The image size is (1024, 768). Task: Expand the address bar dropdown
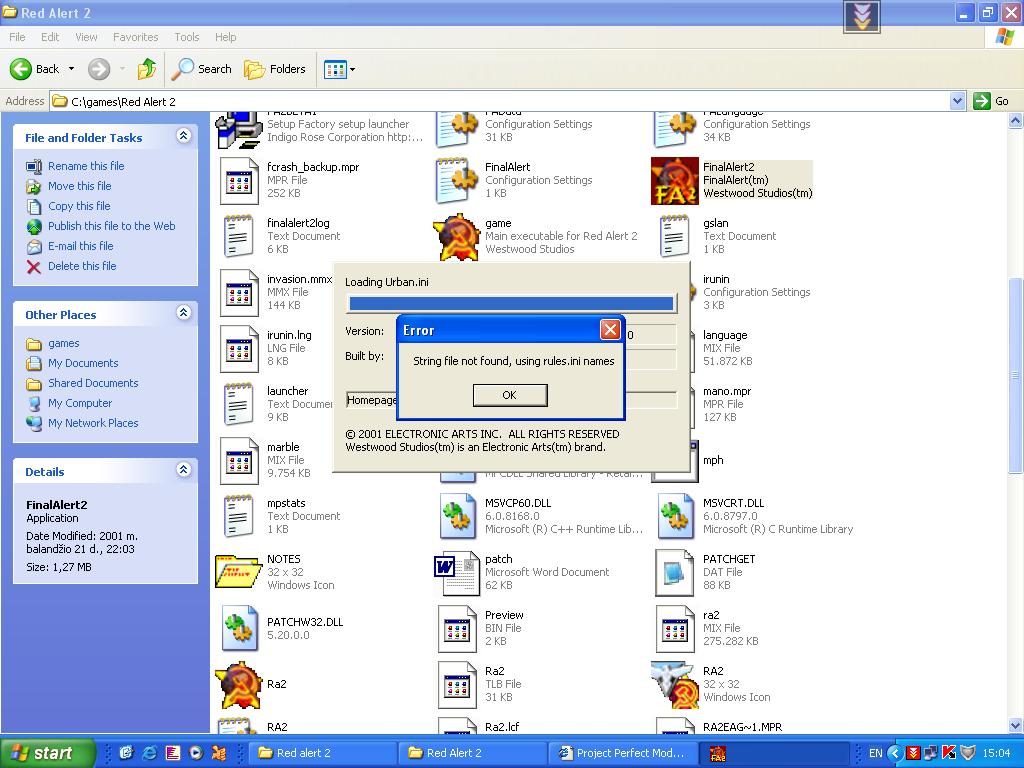957,101
